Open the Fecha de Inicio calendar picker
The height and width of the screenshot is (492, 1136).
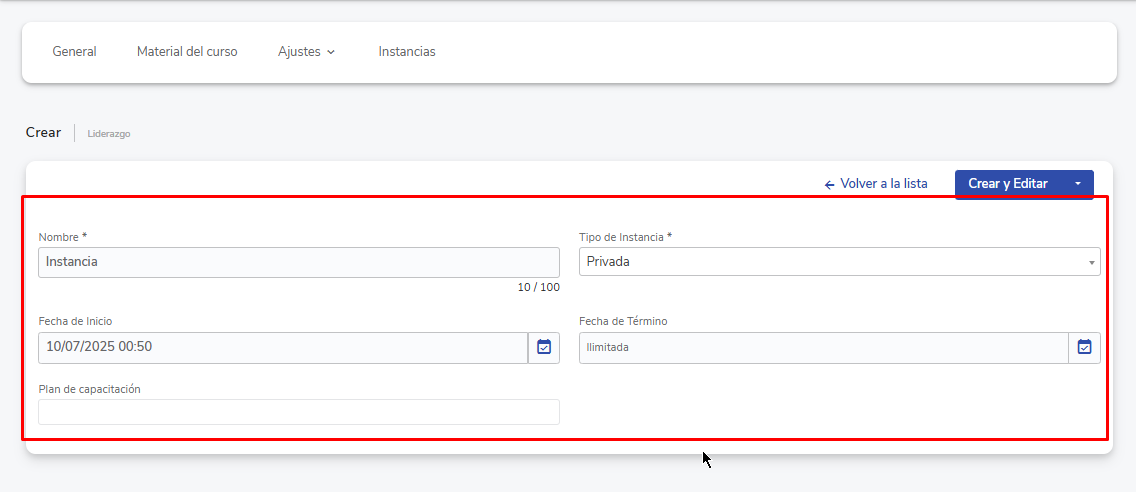(544, 348)
